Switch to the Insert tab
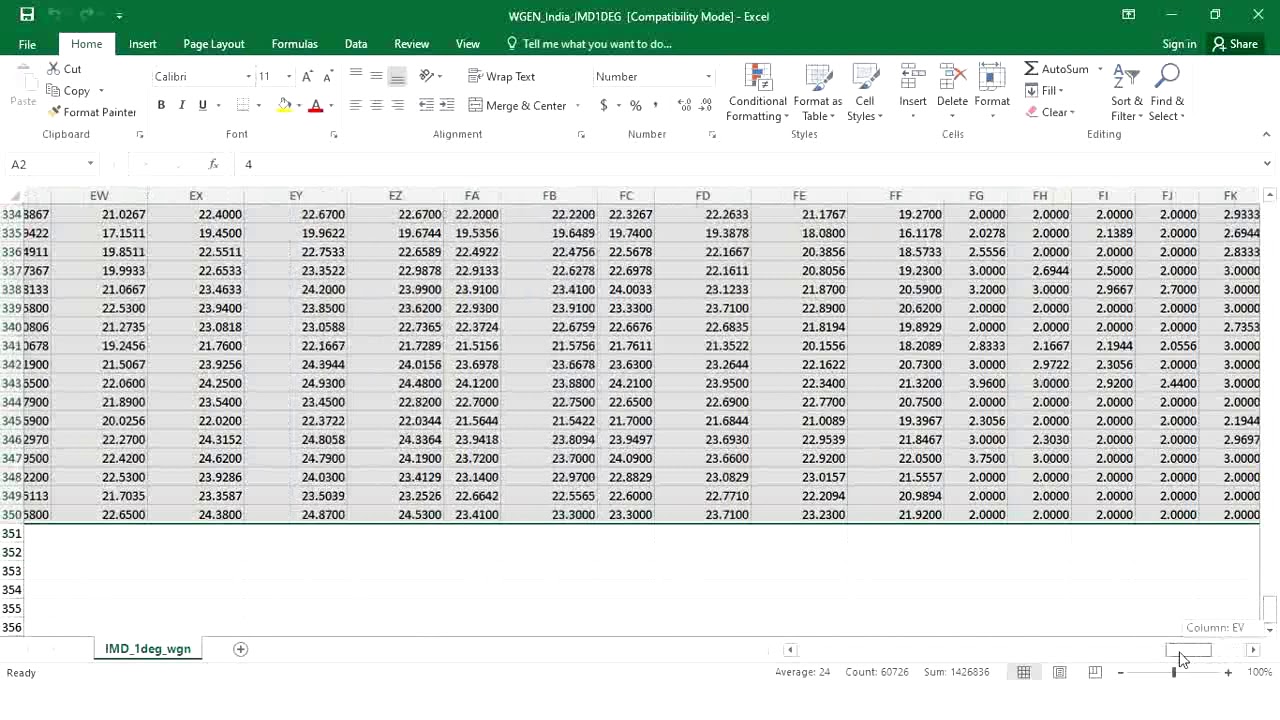 (142, 44)
